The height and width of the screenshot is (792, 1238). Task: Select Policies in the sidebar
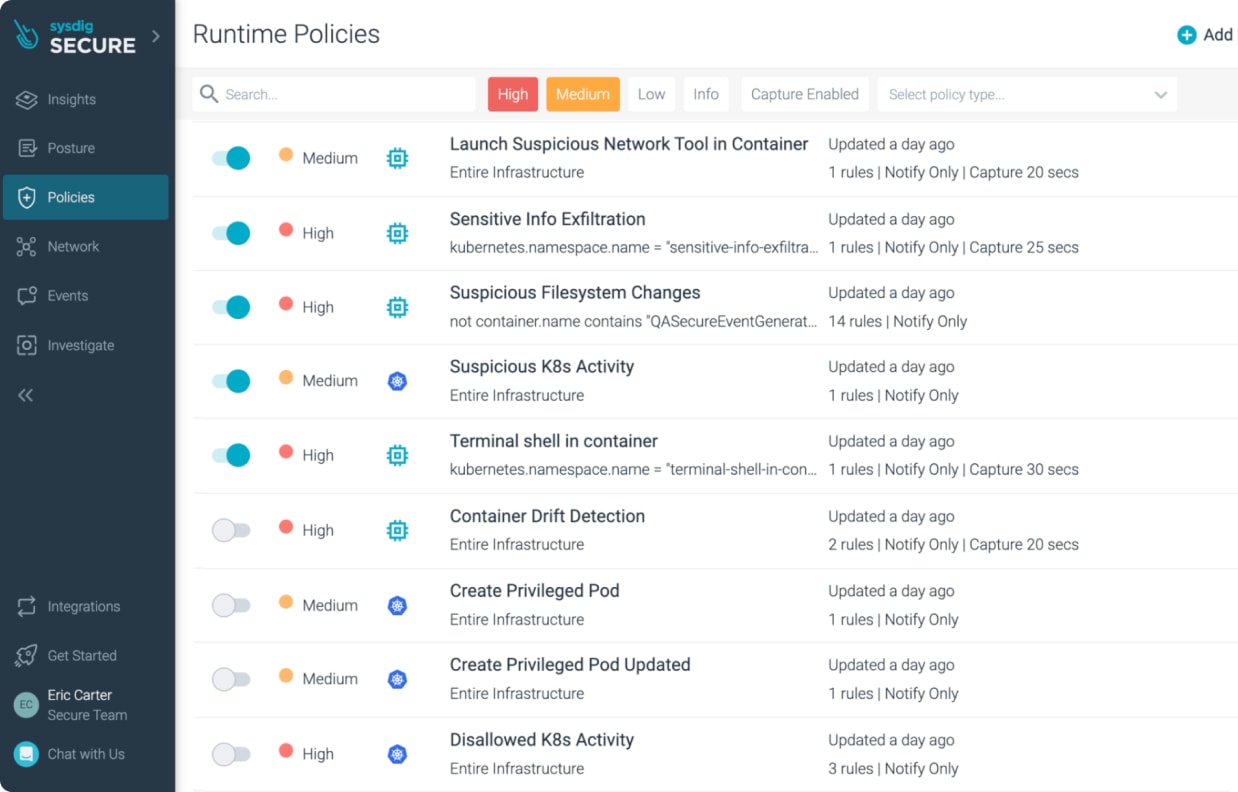[85, 197]
